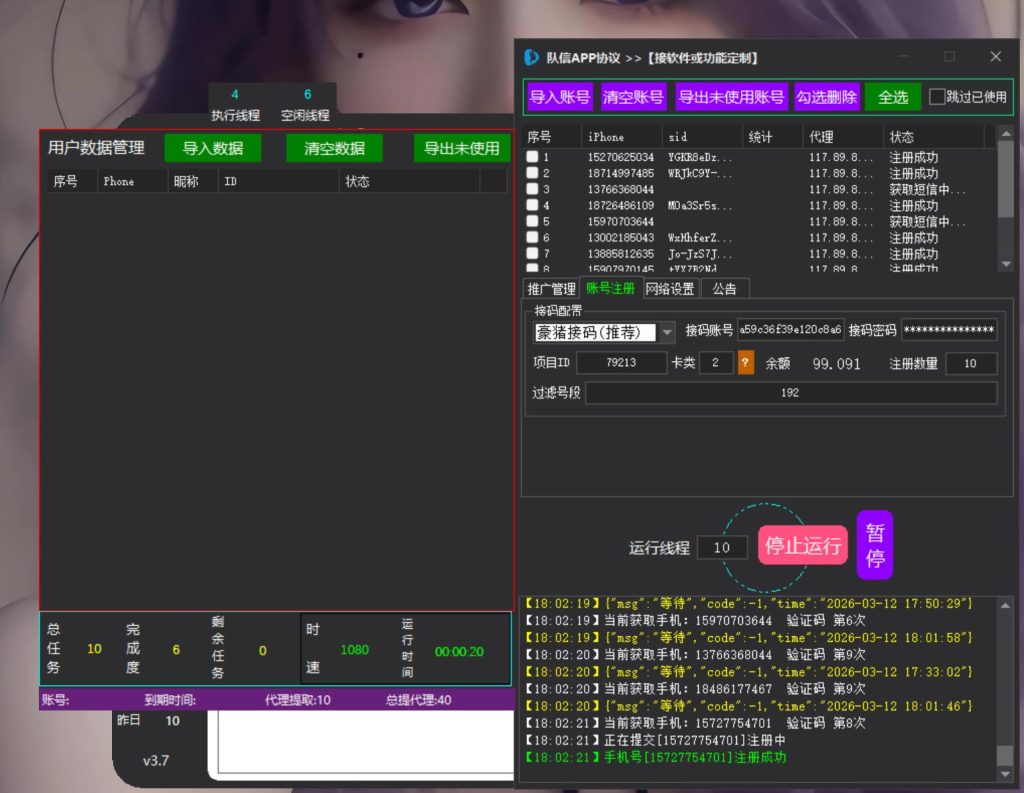This screenshot has height=793, width=1024.
Task: Click the green 全选 button
Action: pos(892,97)
